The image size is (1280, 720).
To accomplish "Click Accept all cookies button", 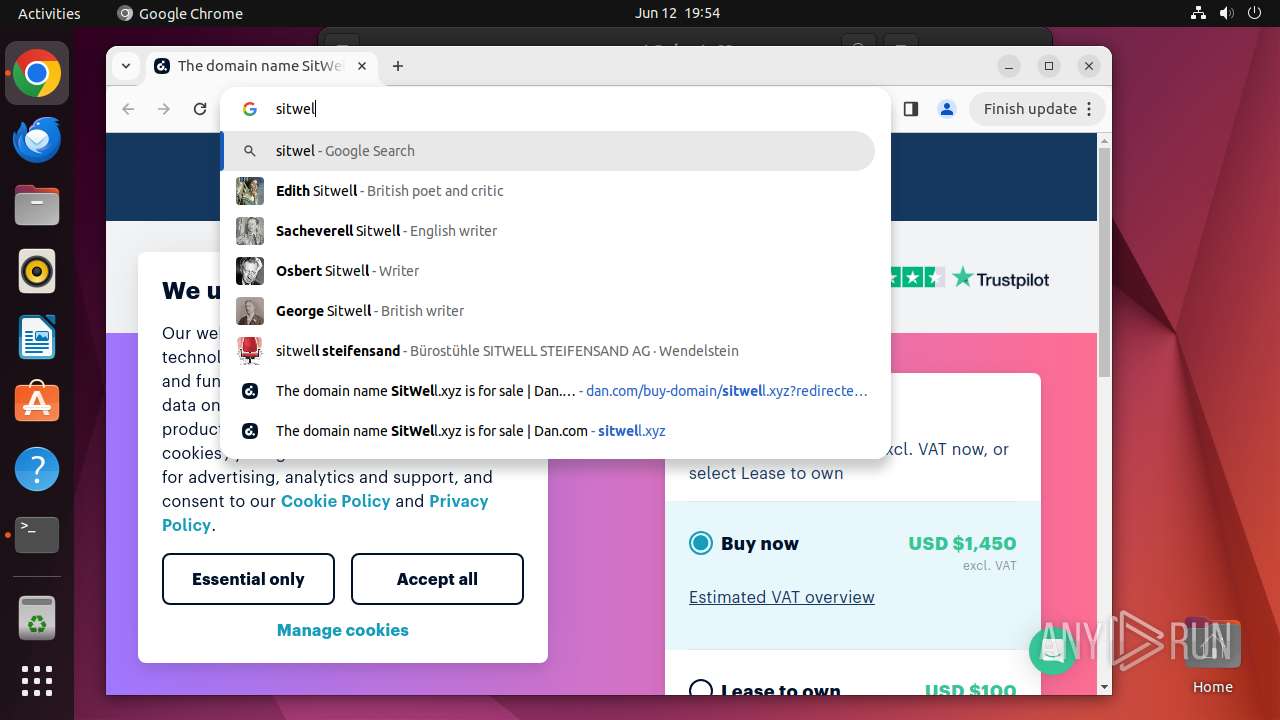I will pos(437,579).
